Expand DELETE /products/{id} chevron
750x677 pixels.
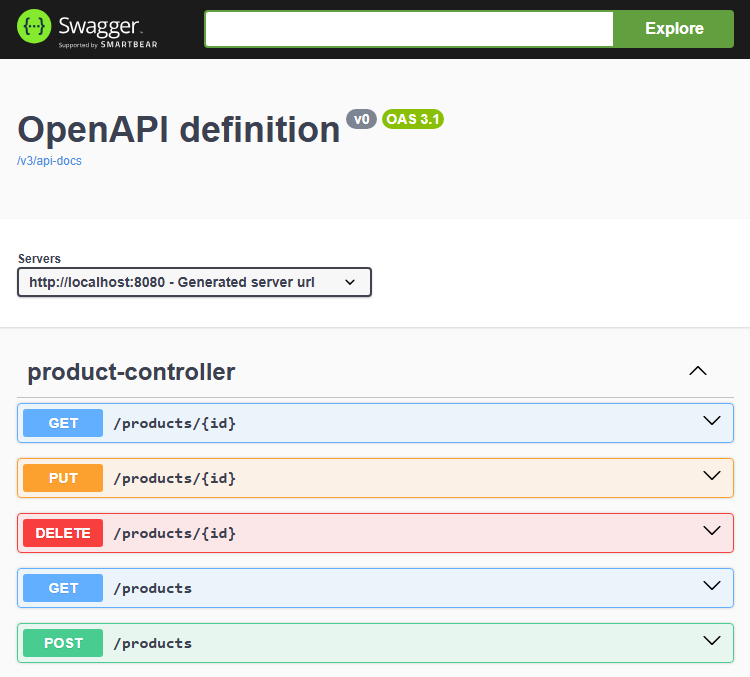712,531
